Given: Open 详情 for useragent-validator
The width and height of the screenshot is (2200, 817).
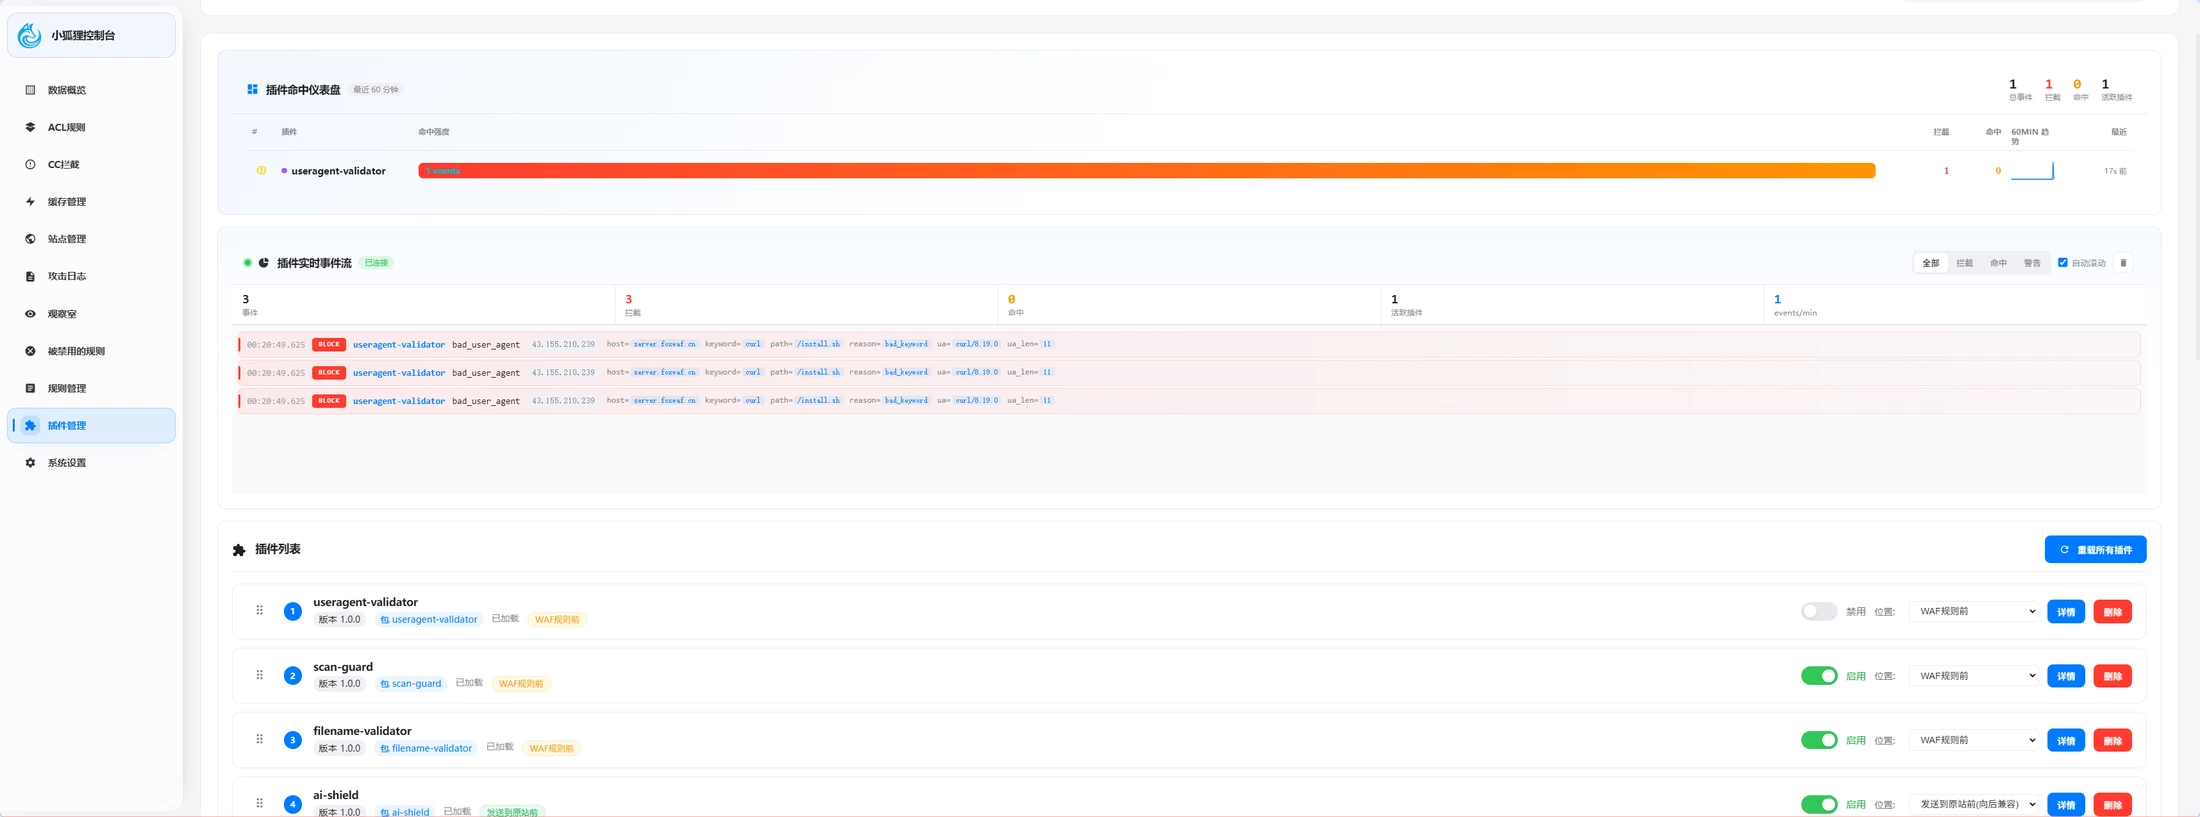Looking at the screenshot, I should tap(2066, 612).
